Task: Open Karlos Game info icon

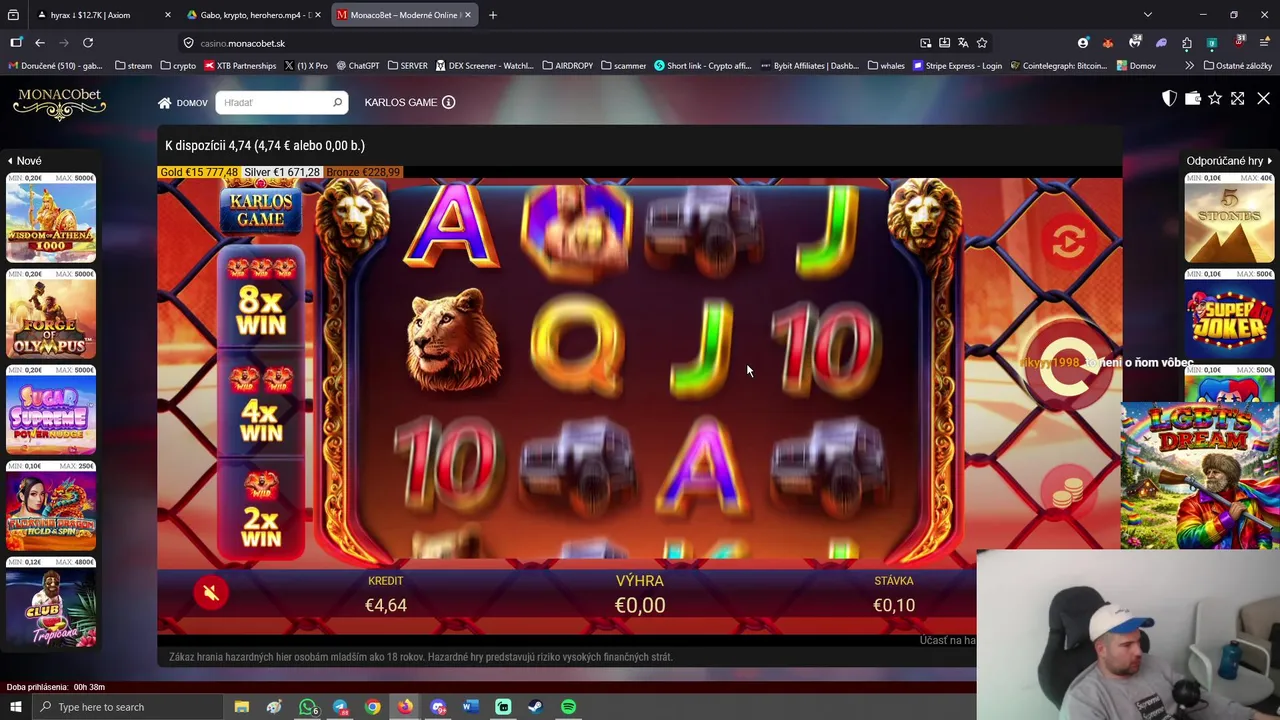Action: point(448,102)
